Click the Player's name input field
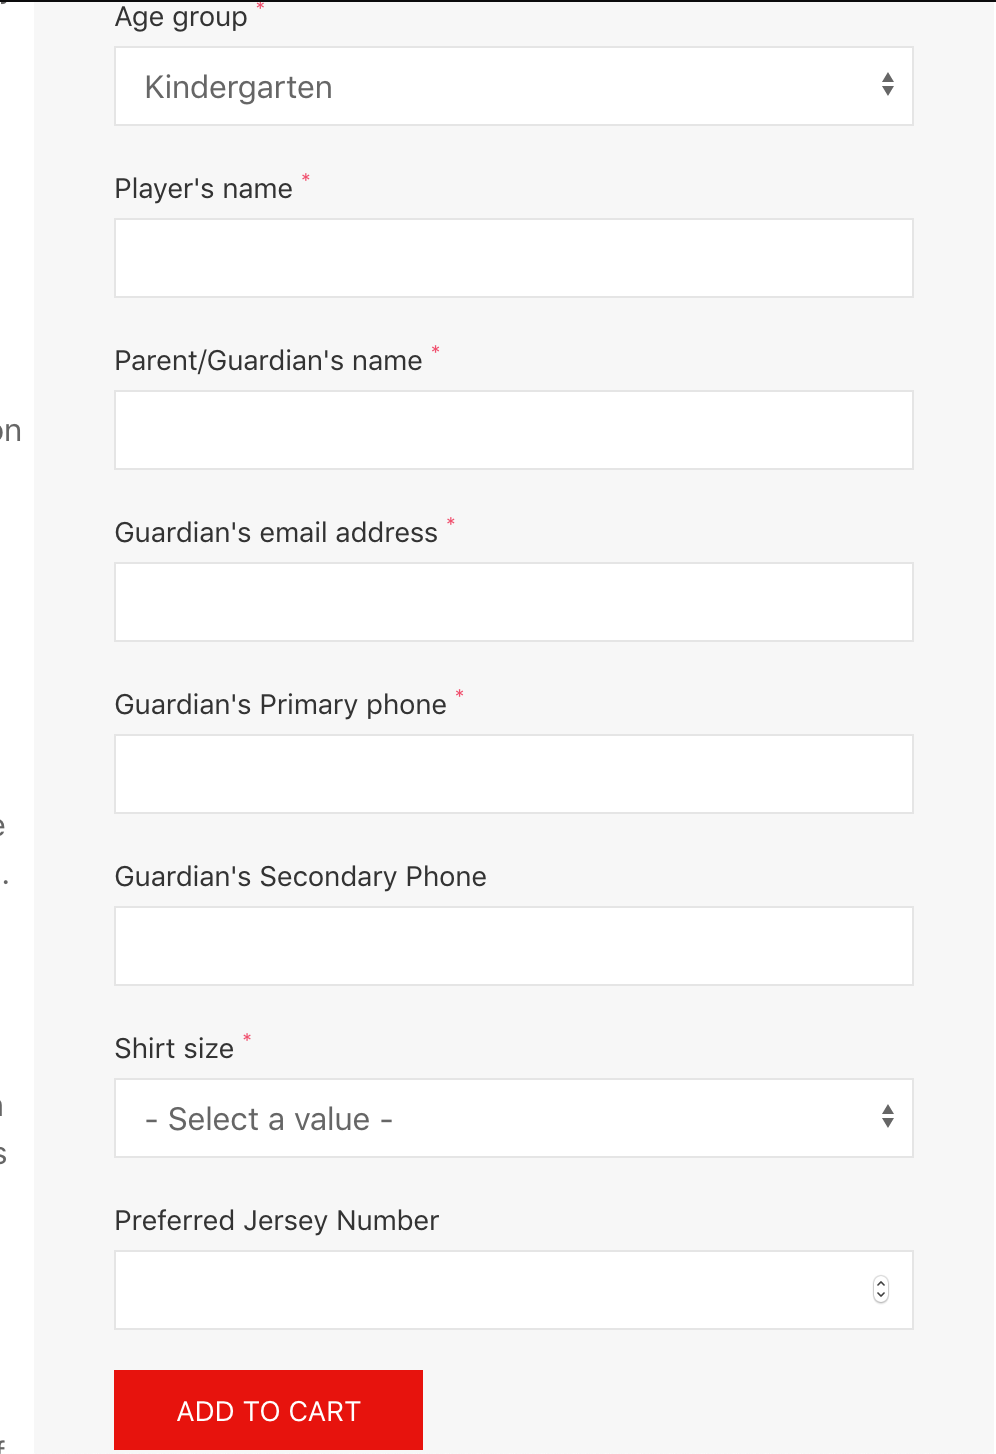 pos(513,257)
